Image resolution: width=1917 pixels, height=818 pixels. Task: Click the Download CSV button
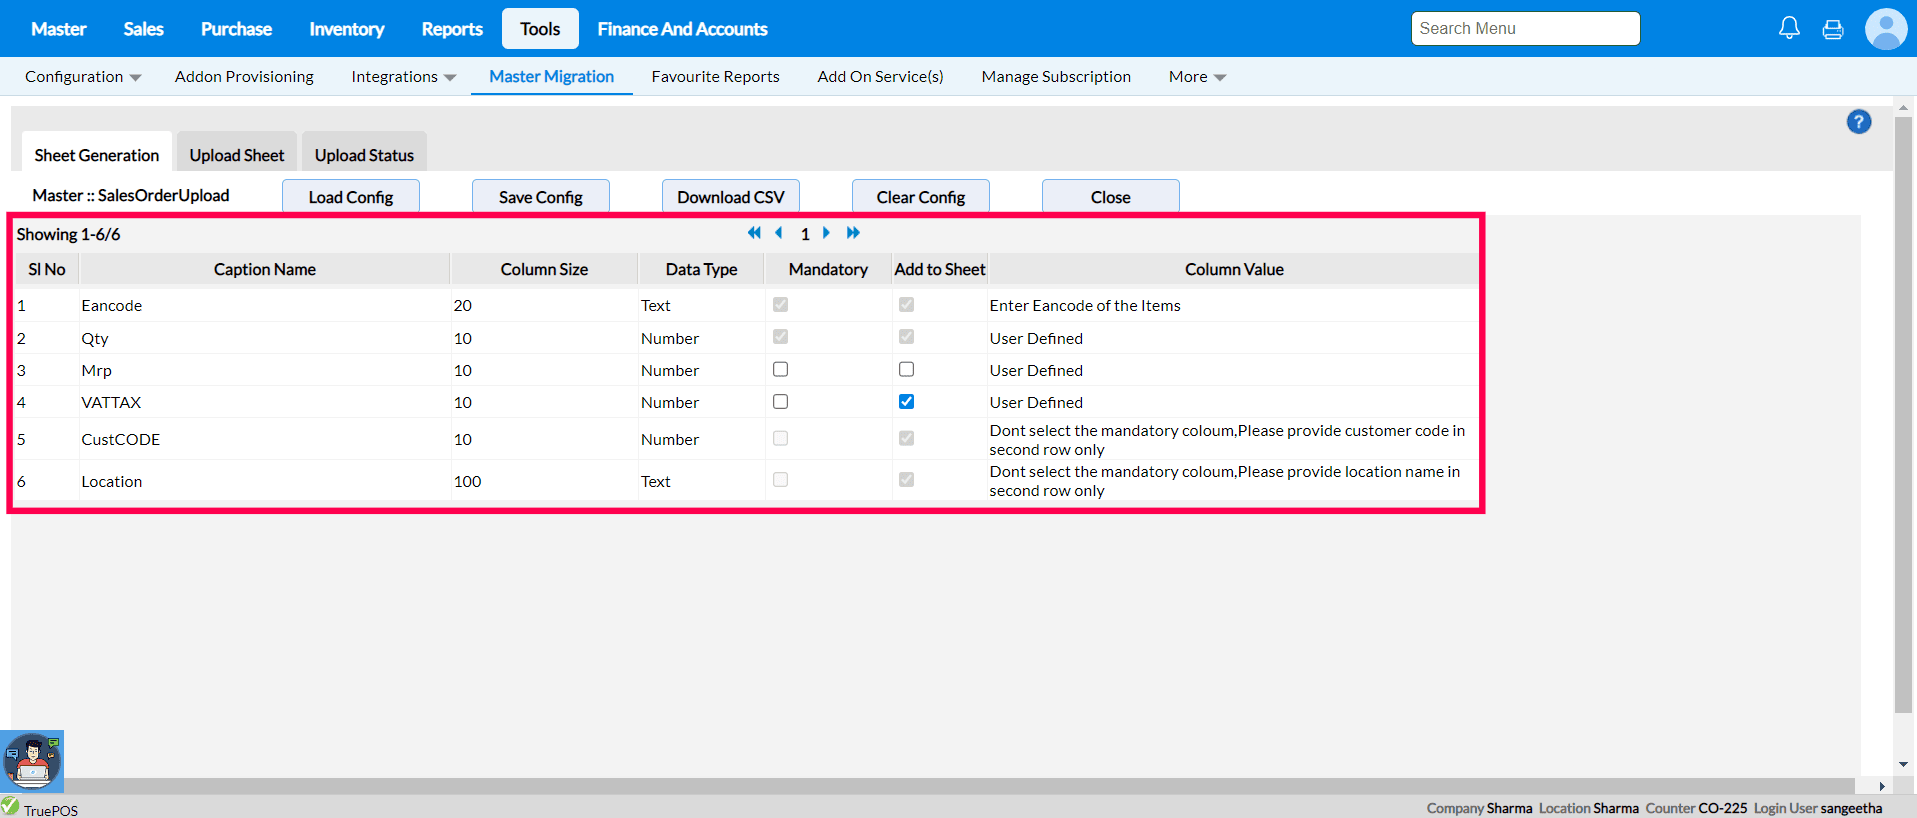(x=730, y=197)
